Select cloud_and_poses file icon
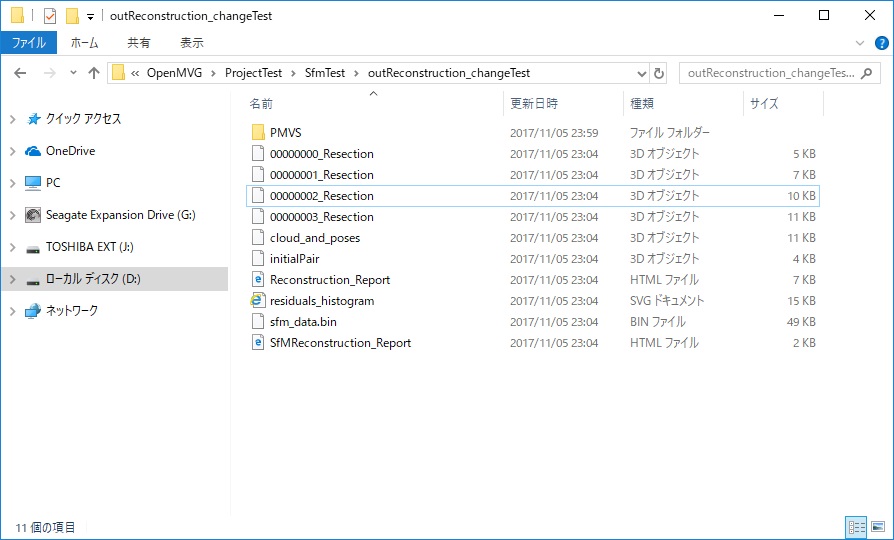The width and height of the screenshot is (894, 540). click(x=258, y=238)
